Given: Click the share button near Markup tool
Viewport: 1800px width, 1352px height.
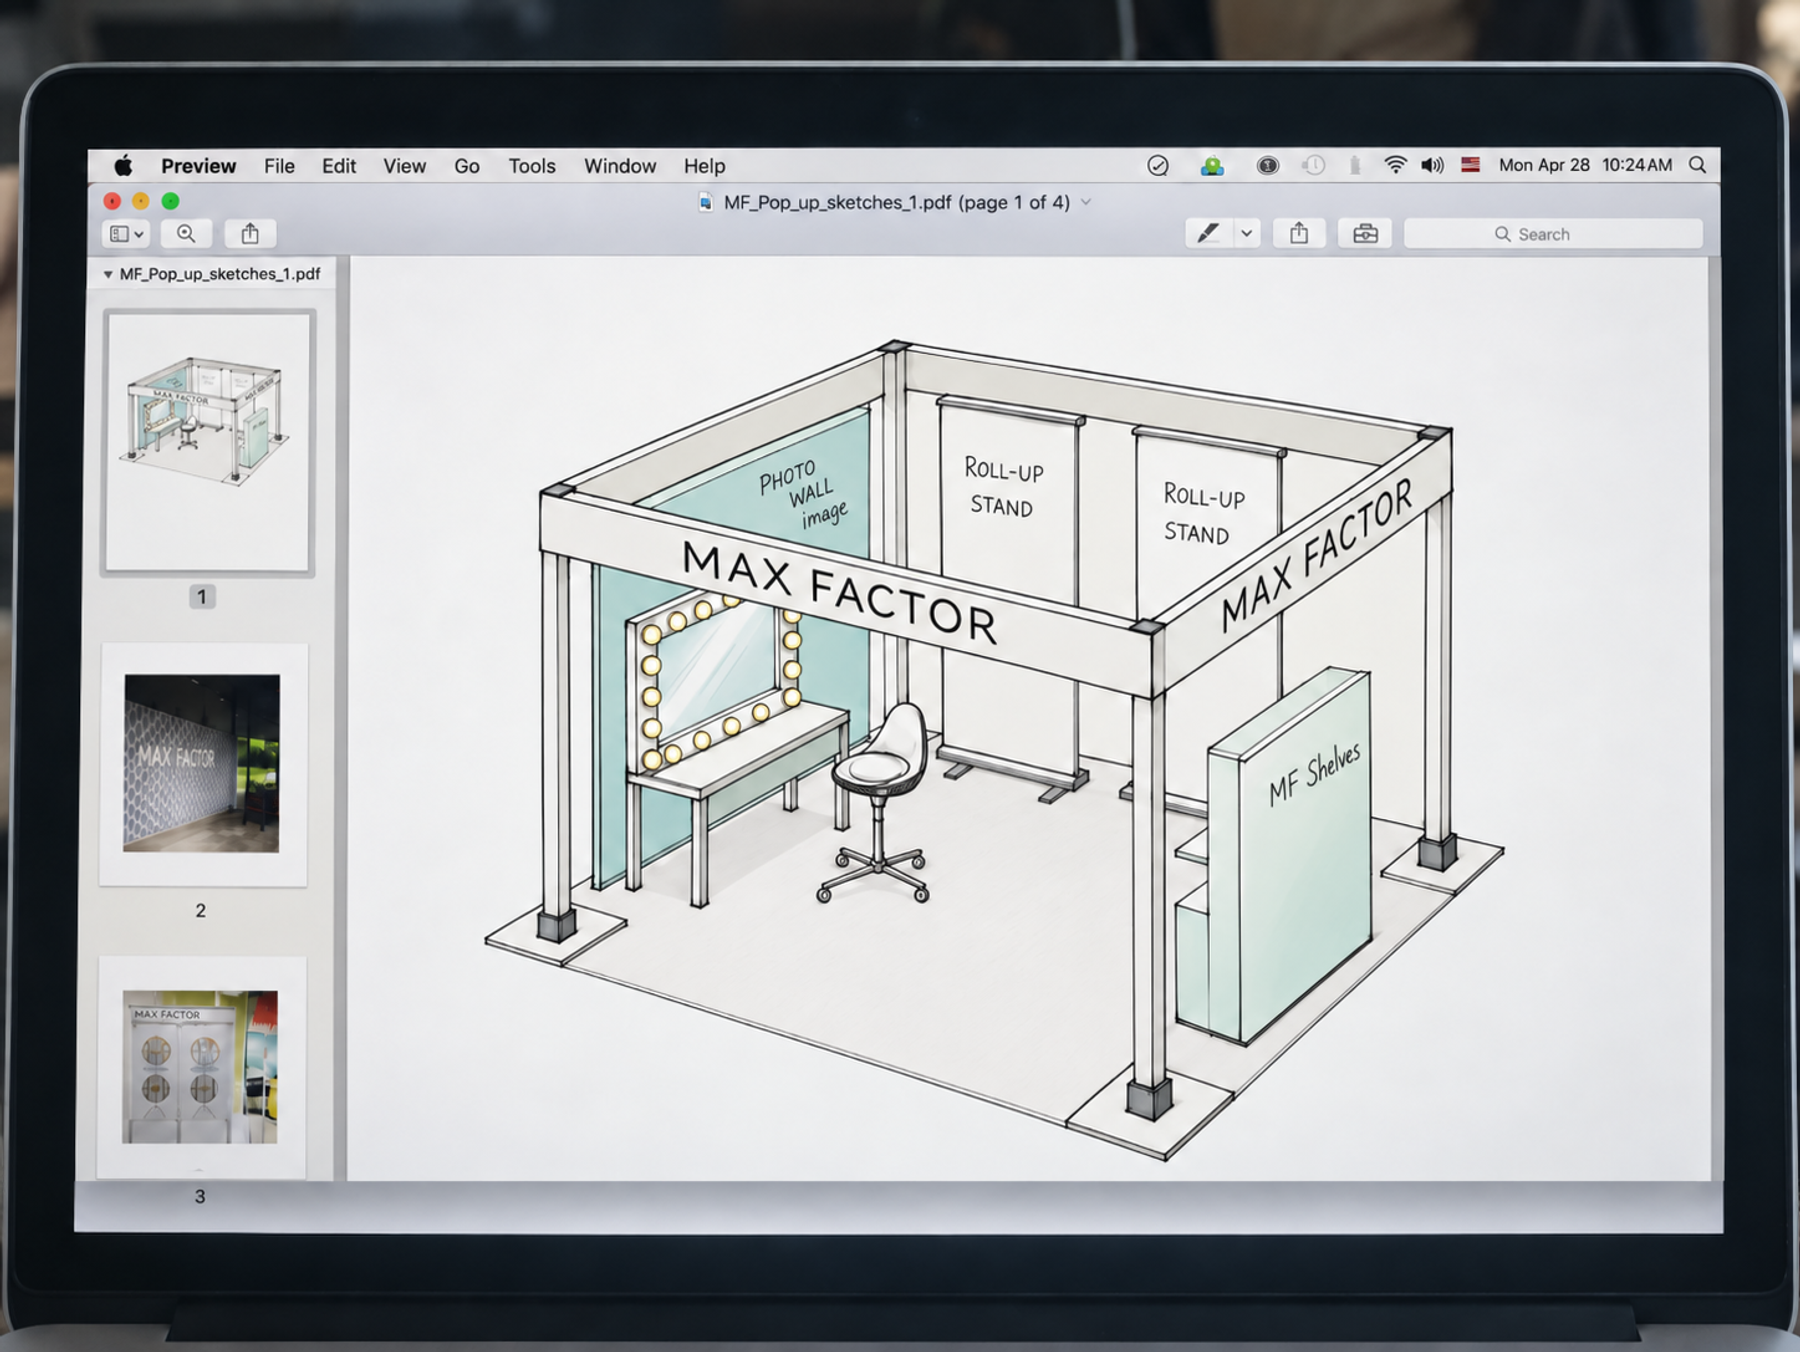Looking at the screenshot, I should [1299, 233].
